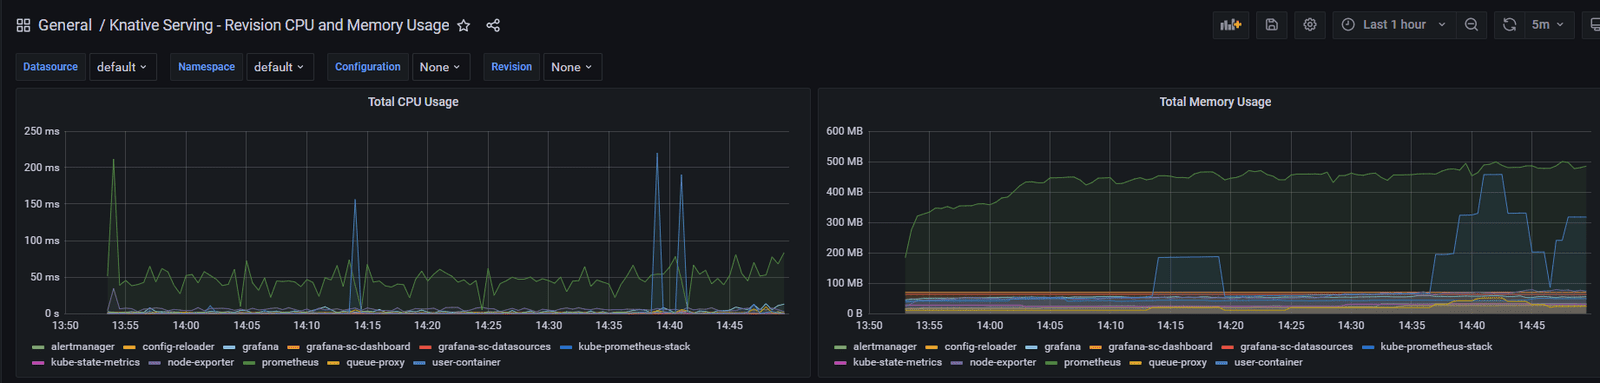1600x383 pixels.
Task: Toggle user-container series in CPU legend
Action: coord(466,363)
